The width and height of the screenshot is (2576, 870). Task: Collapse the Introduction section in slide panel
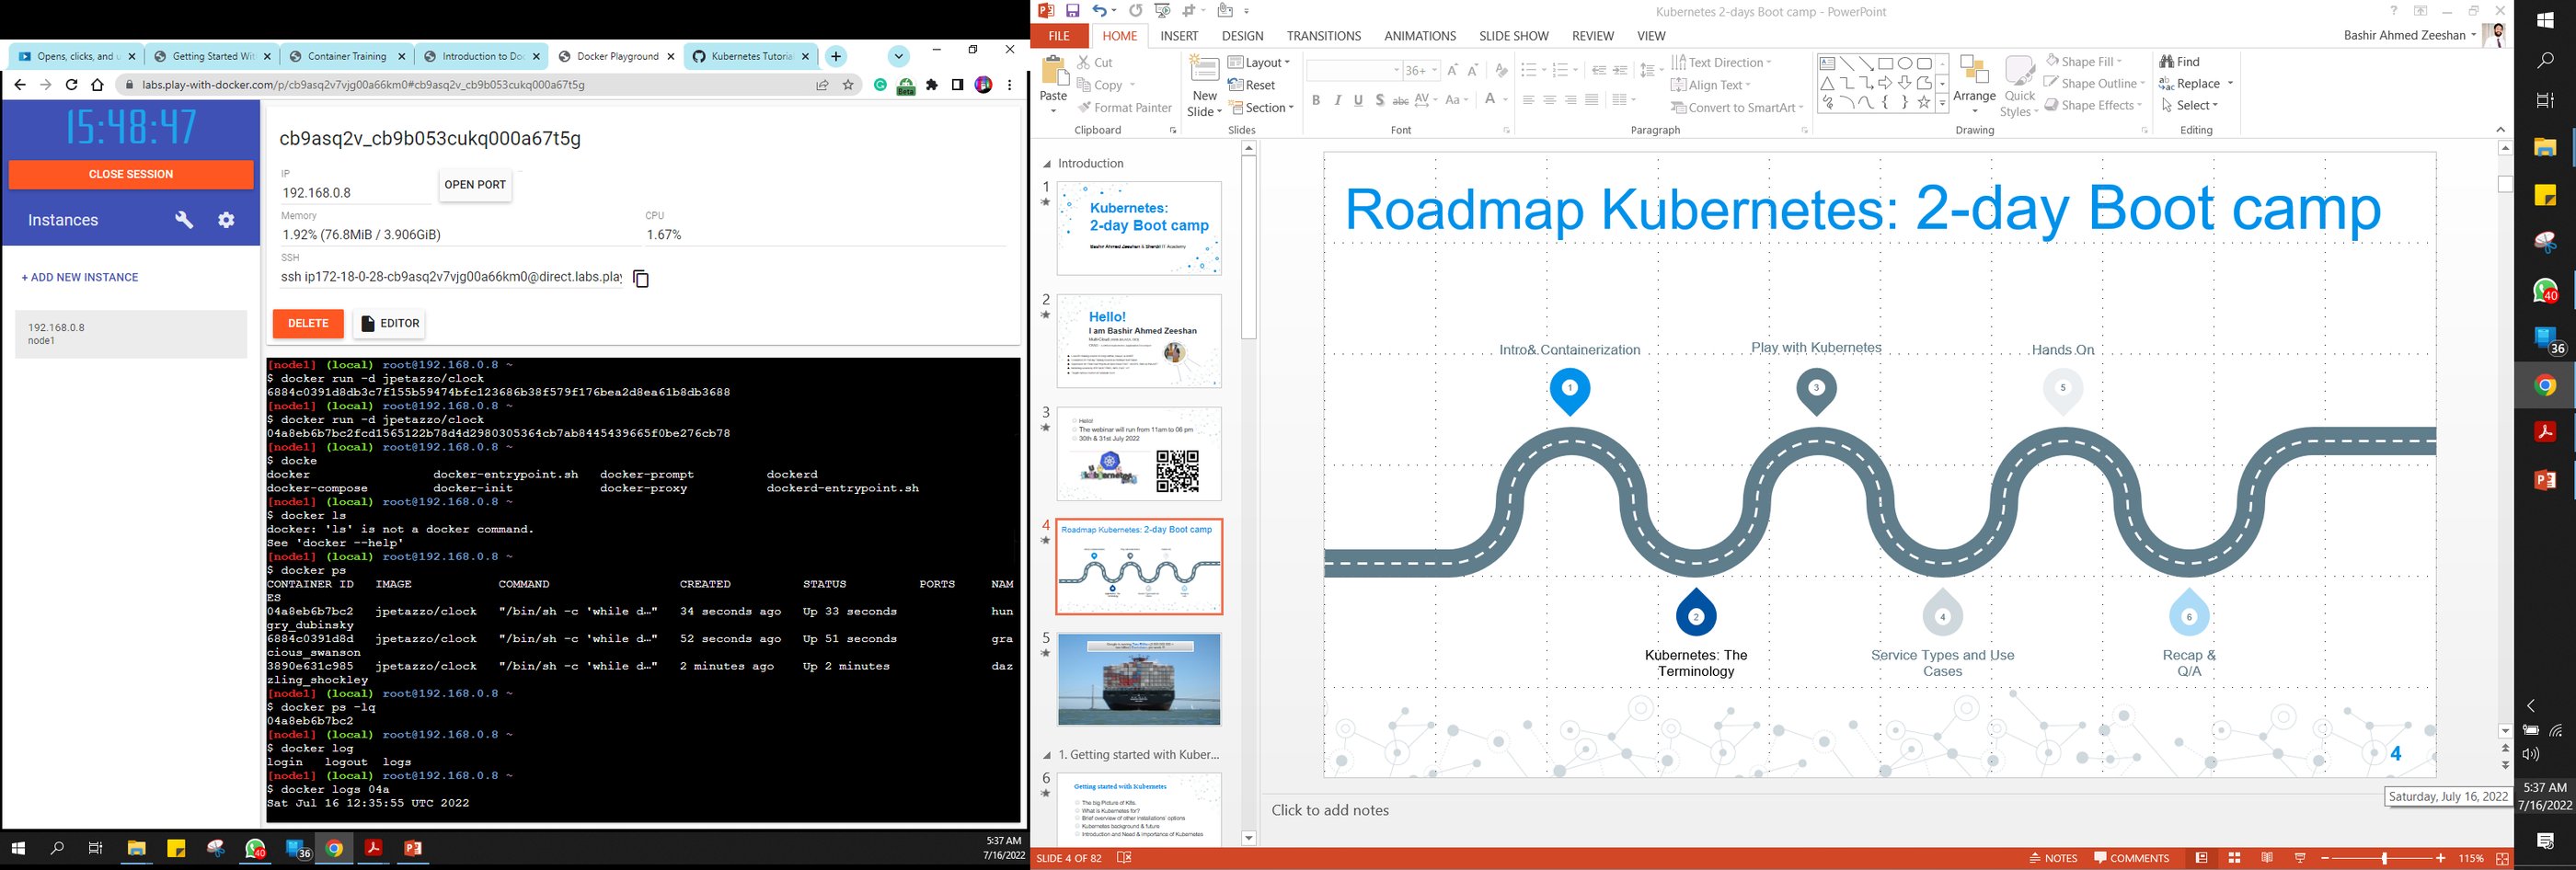tap(1047, 164)
